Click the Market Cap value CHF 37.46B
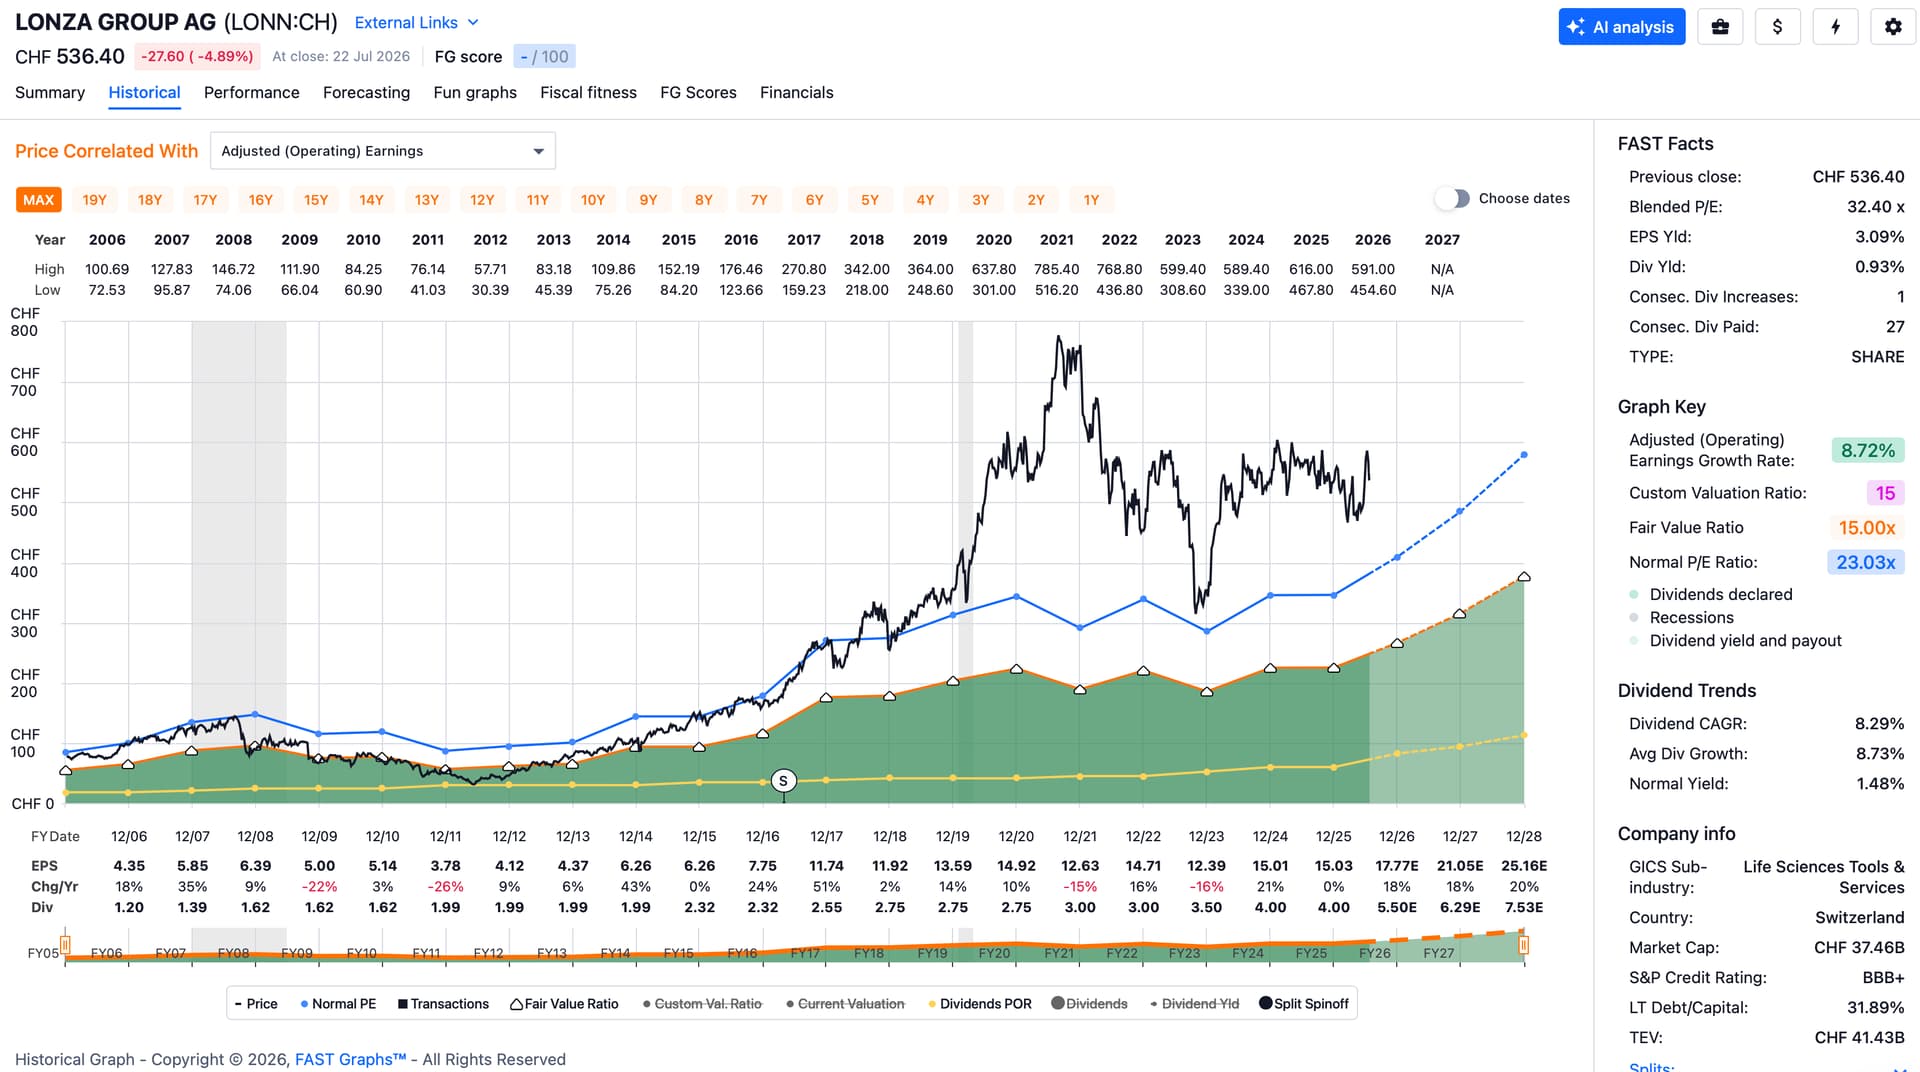1920x1072 pixels. pyautogui.click(x=1859, y=948)
